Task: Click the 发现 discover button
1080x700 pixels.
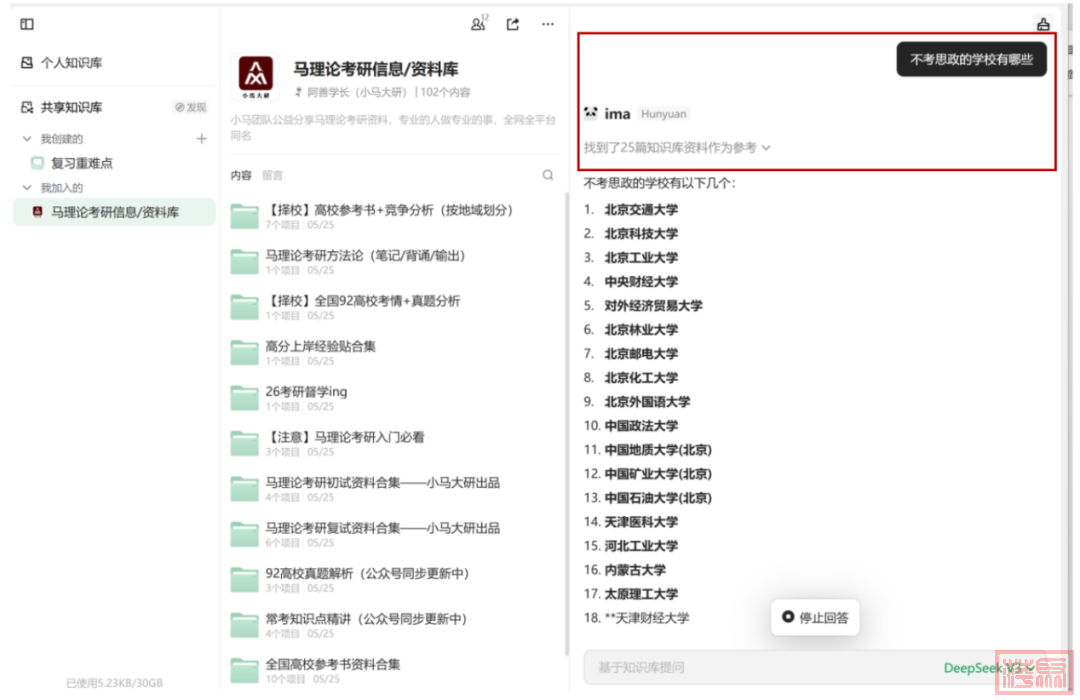Action: (191, 107)
